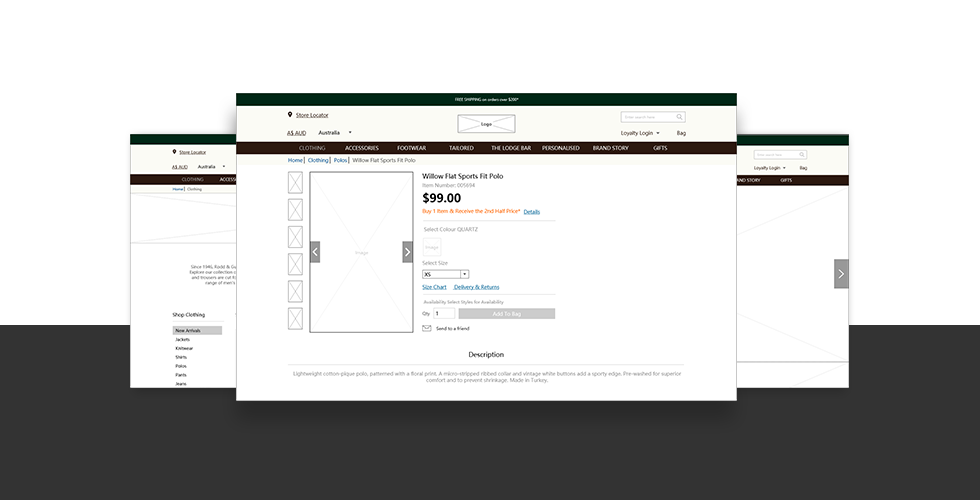Click the envelope icon next to Send to a friend

pyautogui.click(x=427, y=328)
